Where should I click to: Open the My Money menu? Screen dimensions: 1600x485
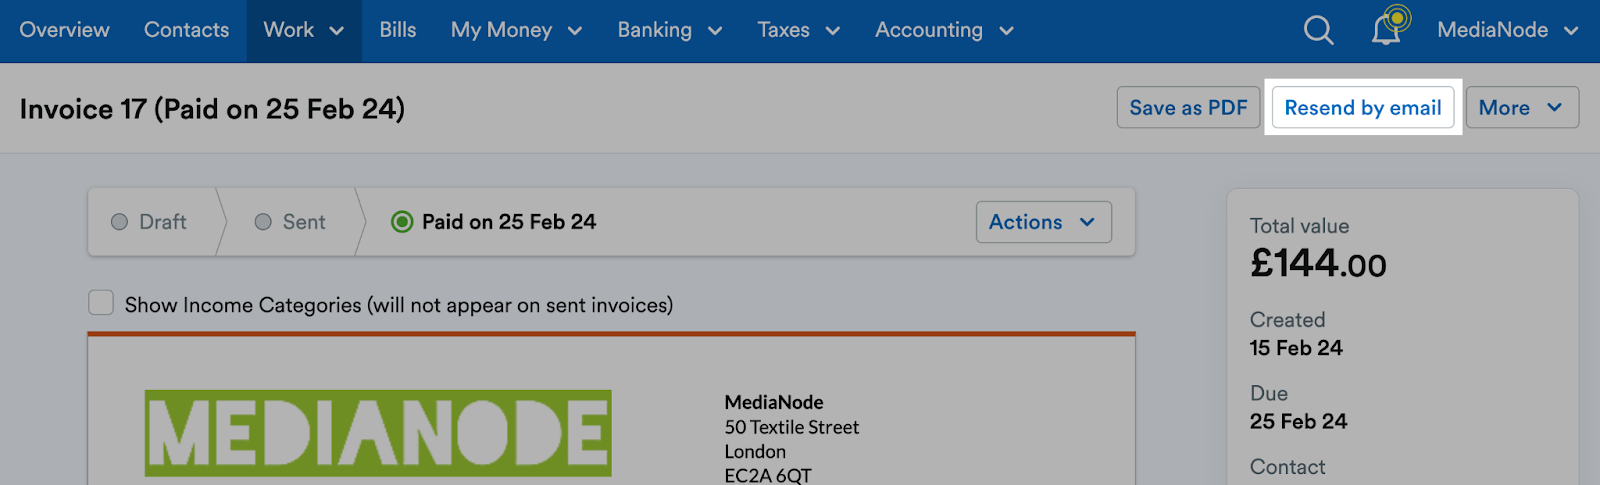pos(516,31)
